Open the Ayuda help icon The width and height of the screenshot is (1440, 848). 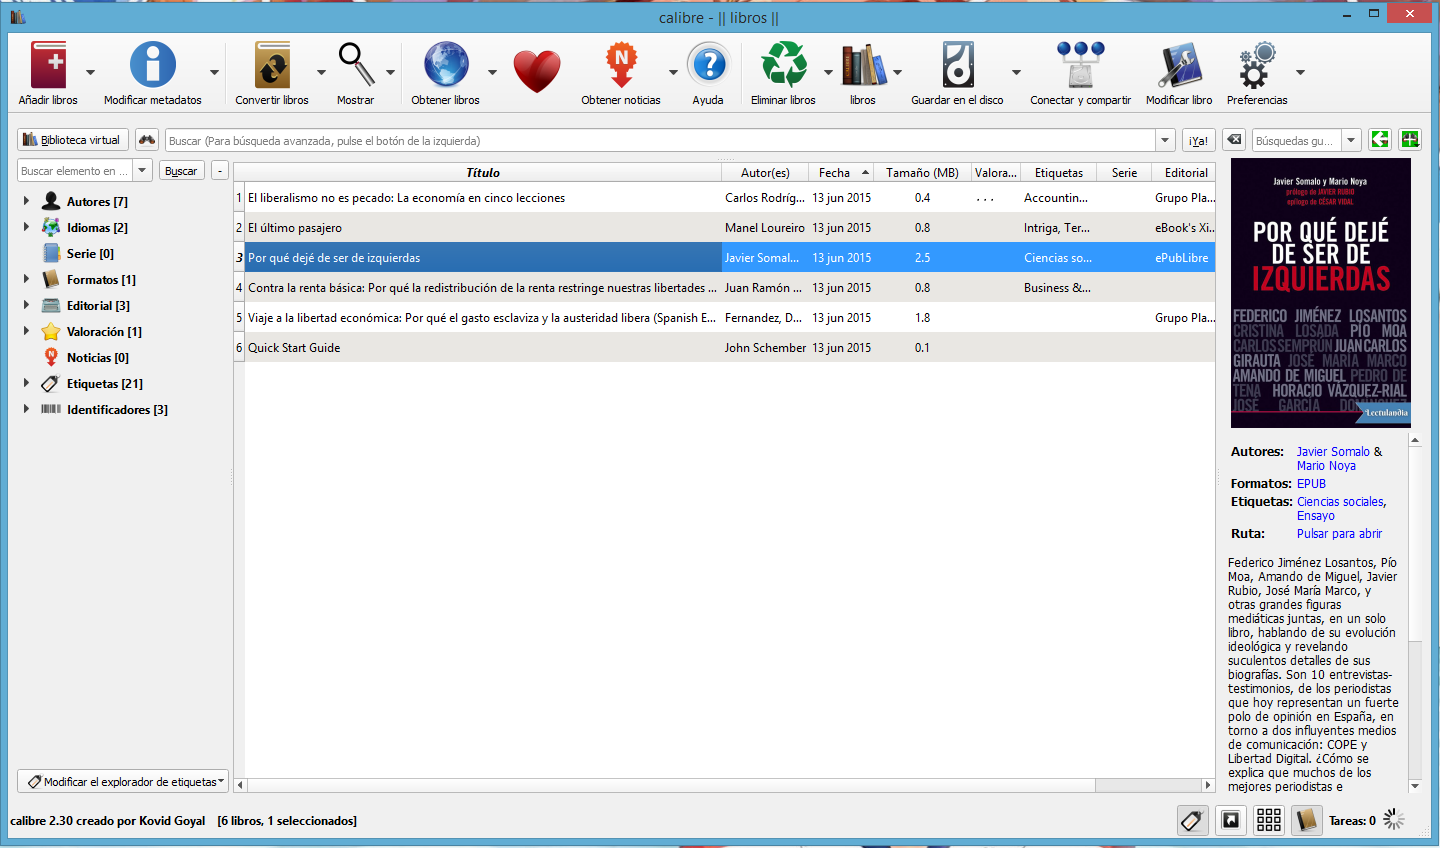tap(708, 65)
